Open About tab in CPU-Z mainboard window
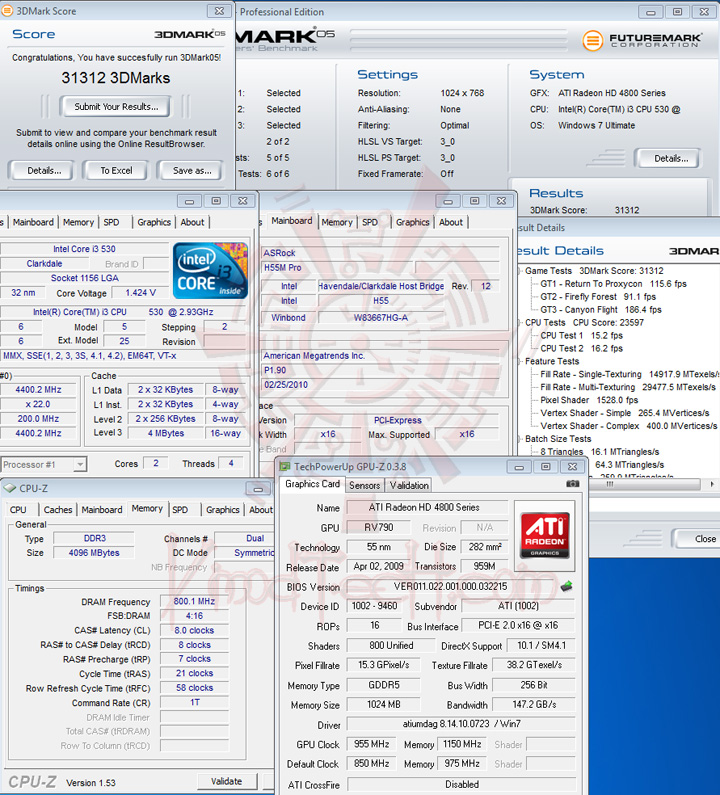Image resolution: width=720 pixels, height=795 pixels. pos(451,222)
